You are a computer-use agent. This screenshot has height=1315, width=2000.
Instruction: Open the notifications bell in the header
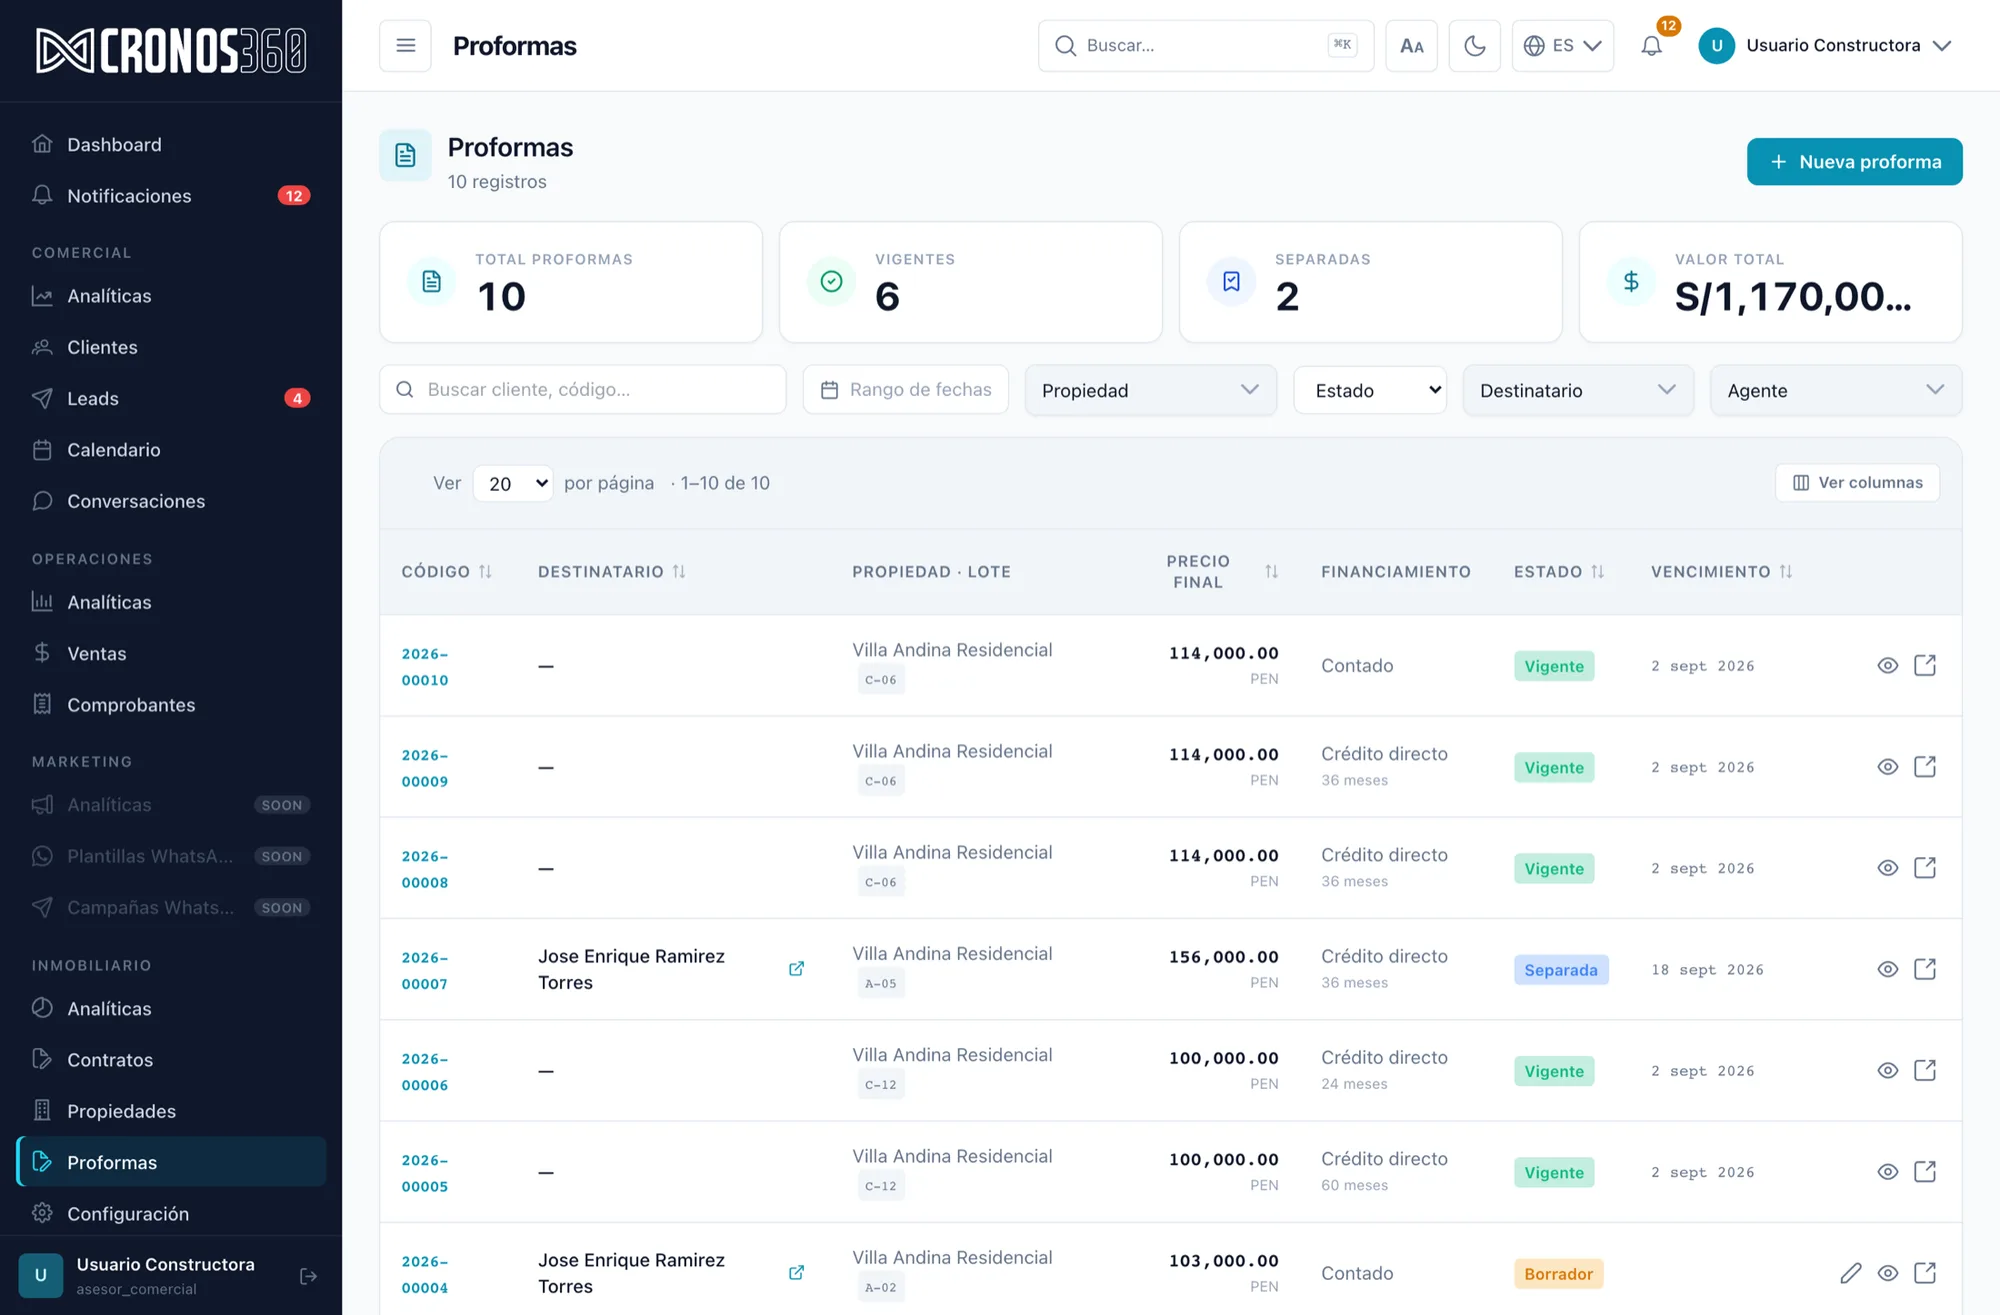point(1652,46)
